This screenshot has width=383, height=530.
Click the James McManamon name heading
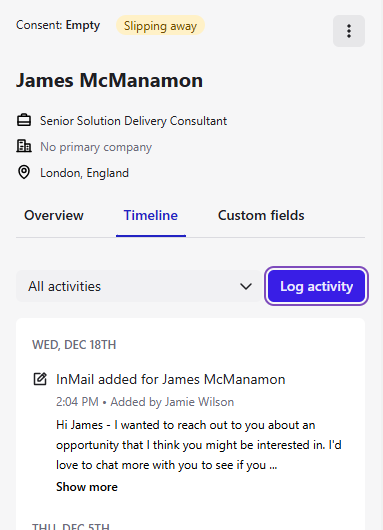coord(110,80)
